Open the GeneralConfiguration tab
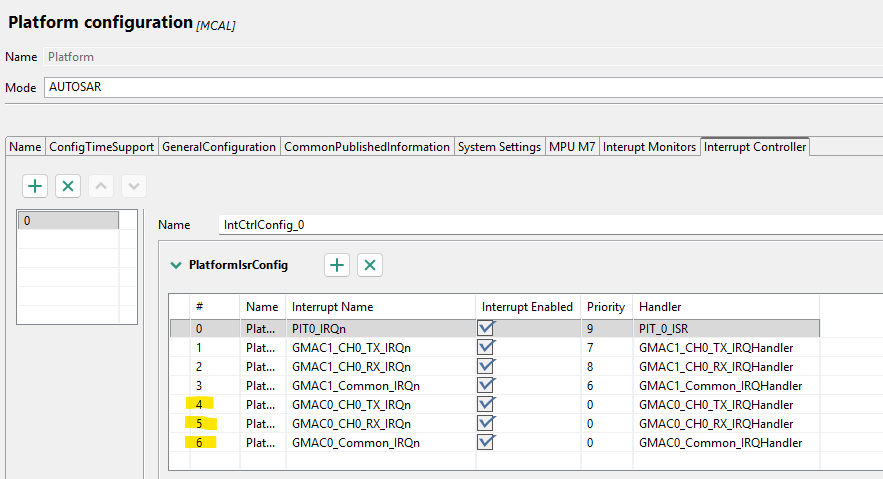The width and height of the screenshot is (883, 479). 219,147
